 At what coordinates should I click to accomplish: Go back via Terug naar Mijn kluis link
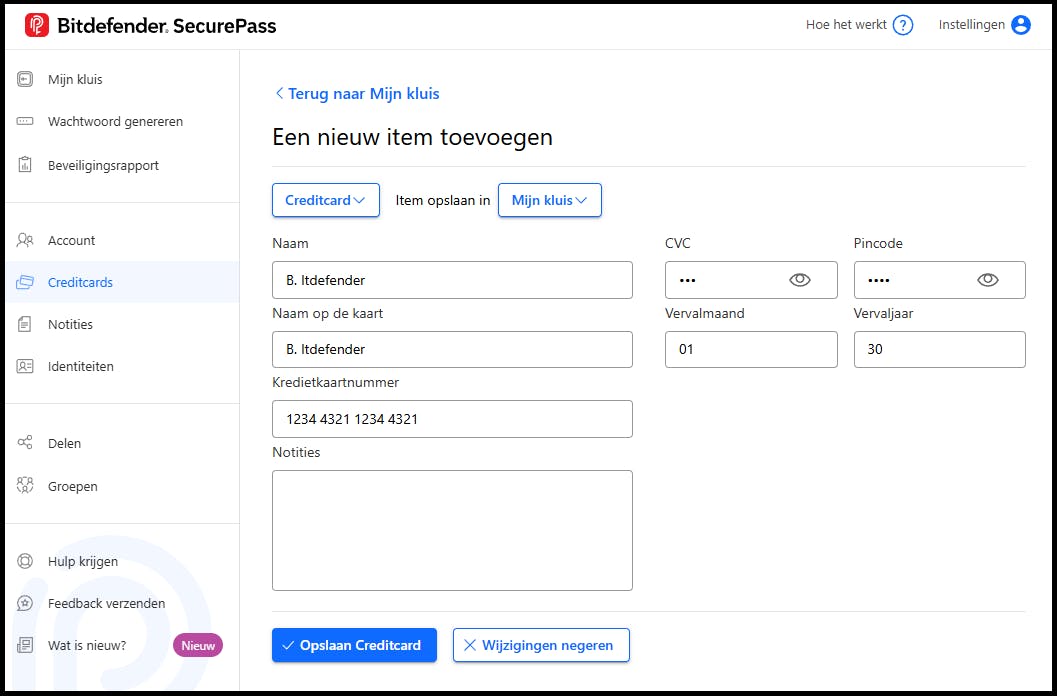point(357,93)
